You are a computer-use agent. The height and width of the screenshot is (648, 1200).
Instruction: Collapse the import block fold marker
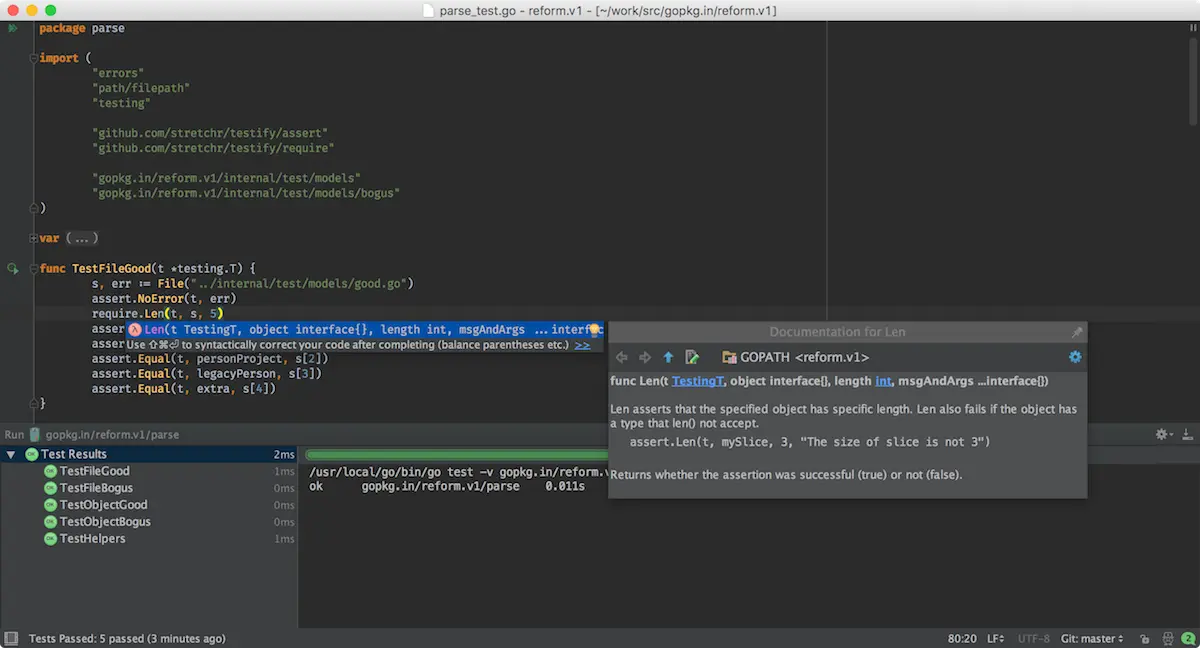pyautogui.click(x=33, y=58)
